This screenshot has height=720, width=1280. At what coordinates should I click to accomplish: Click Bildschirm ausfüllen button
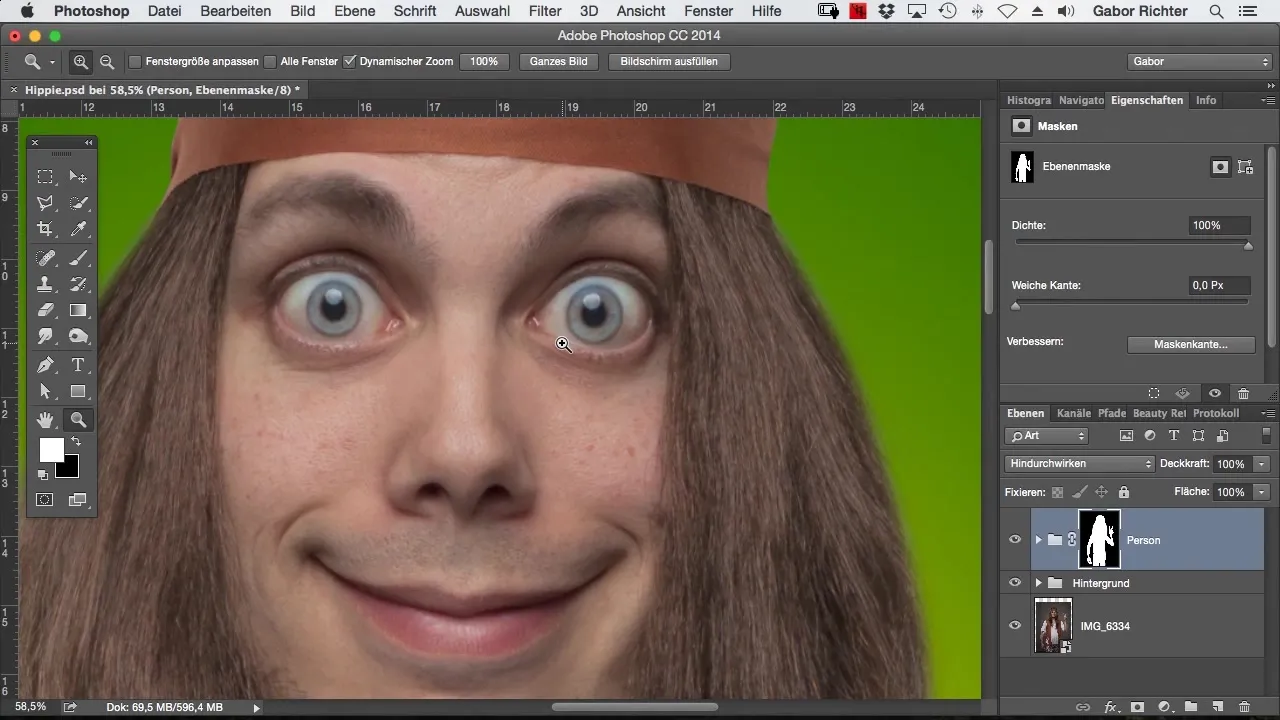pos(669,62)
